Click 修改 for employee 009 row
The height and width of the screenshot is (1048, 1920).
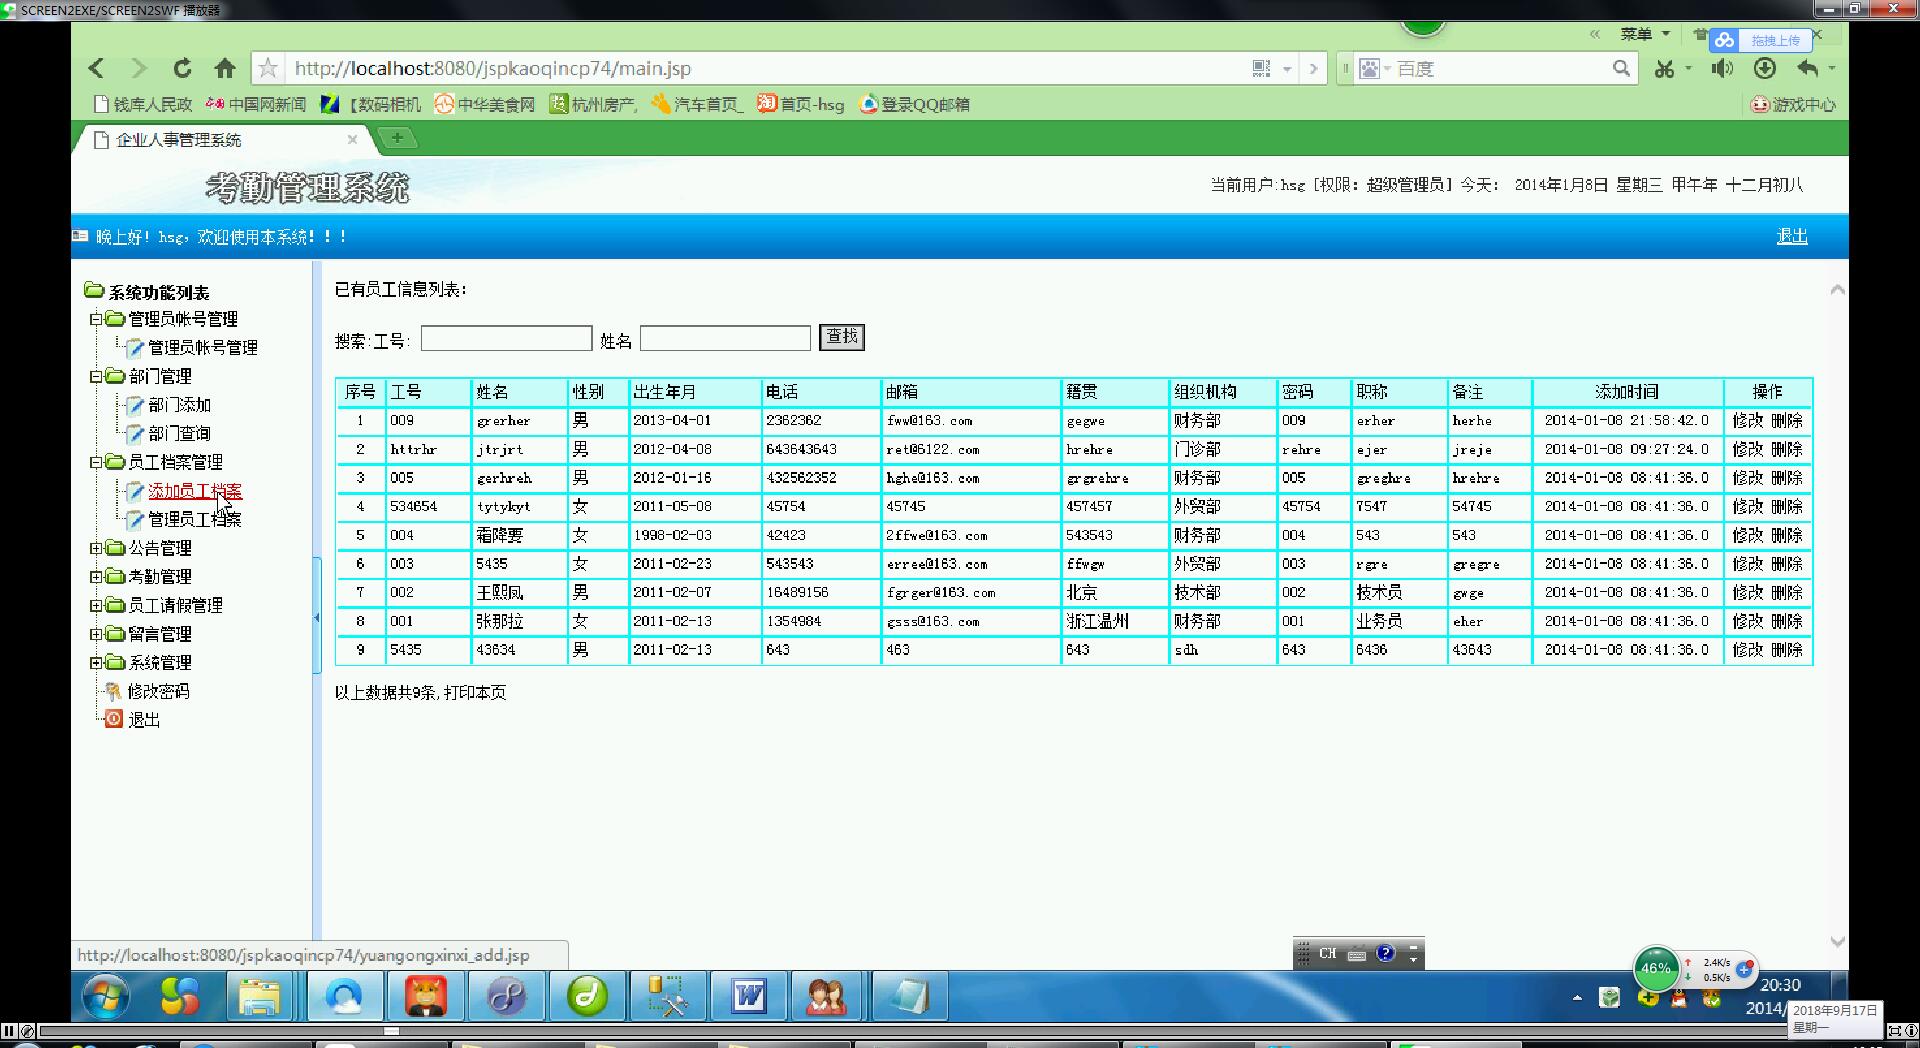(x=1747, y=421)
